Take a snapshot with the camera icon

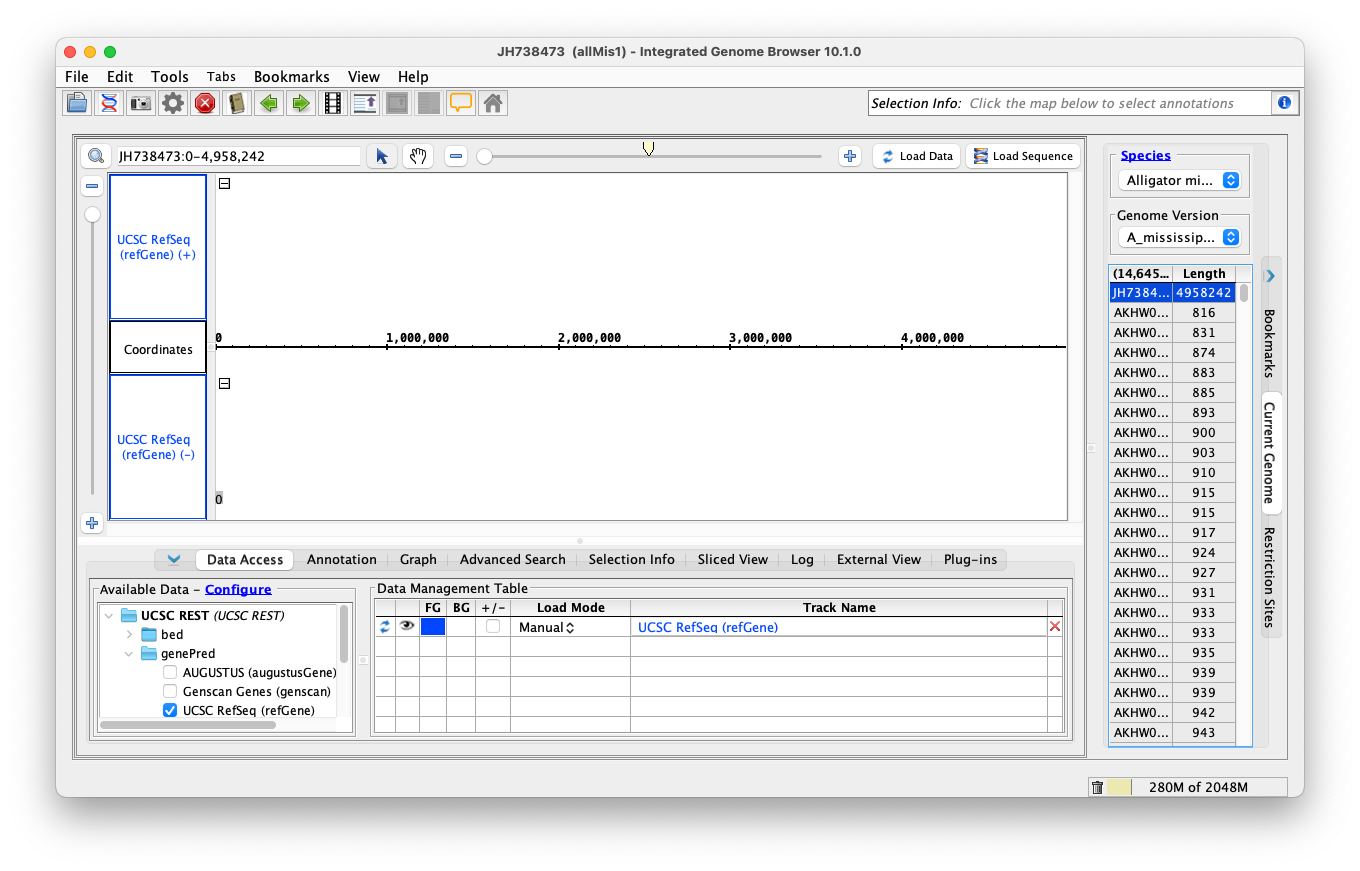141,103
